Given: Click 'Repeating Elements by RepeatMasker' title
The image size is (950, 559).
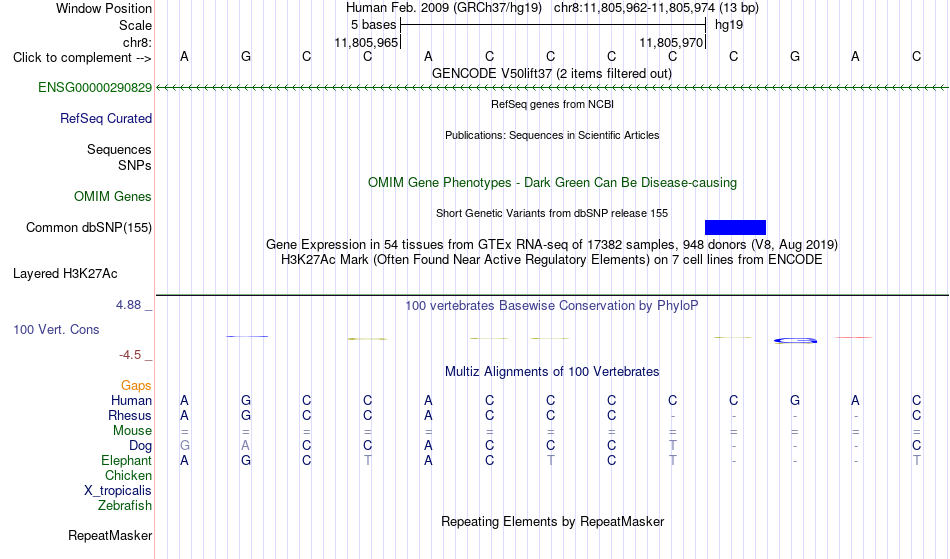Looking at the screenshot, I should pos(553,522).
